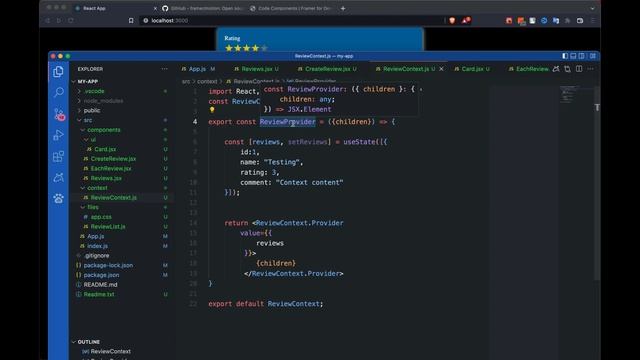Collapse the OUTLINE section
The image size is (640, 360).
[89, 342]
